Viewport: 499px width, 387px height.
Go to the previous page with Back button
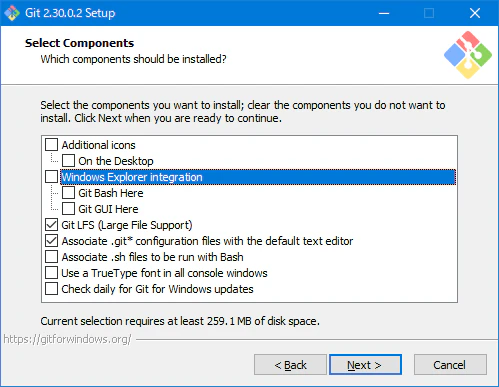(x=290, y=365)
